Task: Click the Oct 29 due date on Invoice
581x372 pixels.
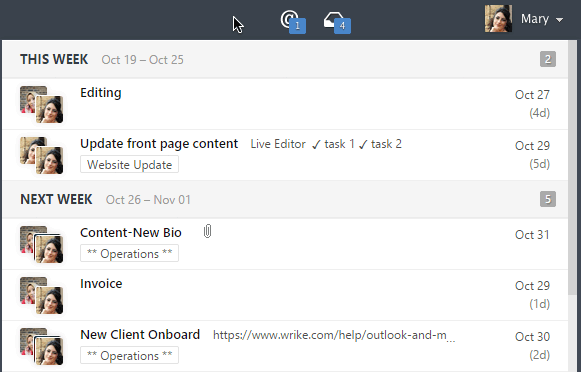Action: point(532,286)
